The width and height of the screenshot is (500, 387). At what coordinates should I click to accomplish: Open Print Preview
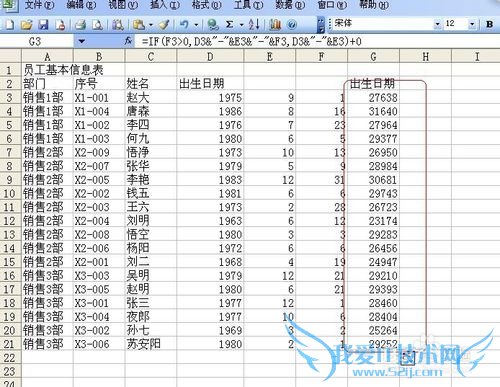click(97, 25)
